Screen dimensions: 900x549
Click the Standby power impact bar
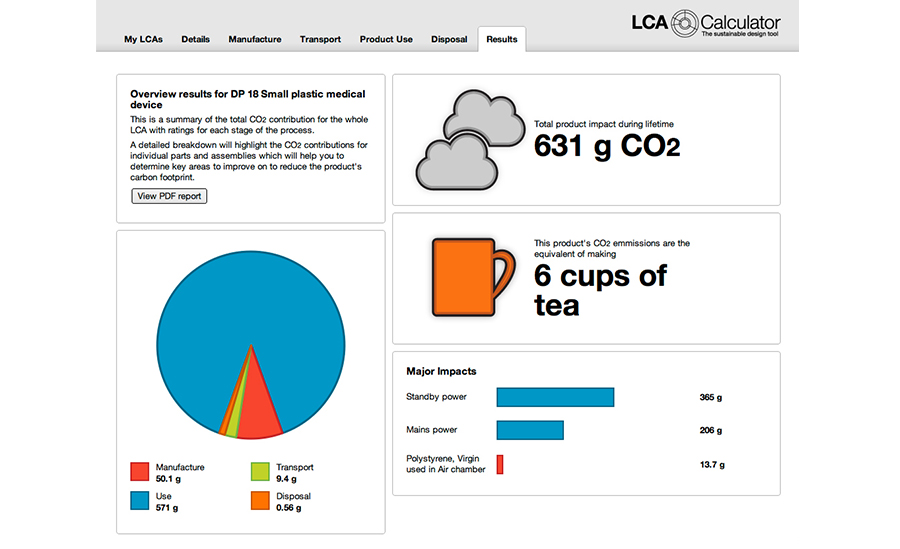pyautogui.click(x=555, y=397)
